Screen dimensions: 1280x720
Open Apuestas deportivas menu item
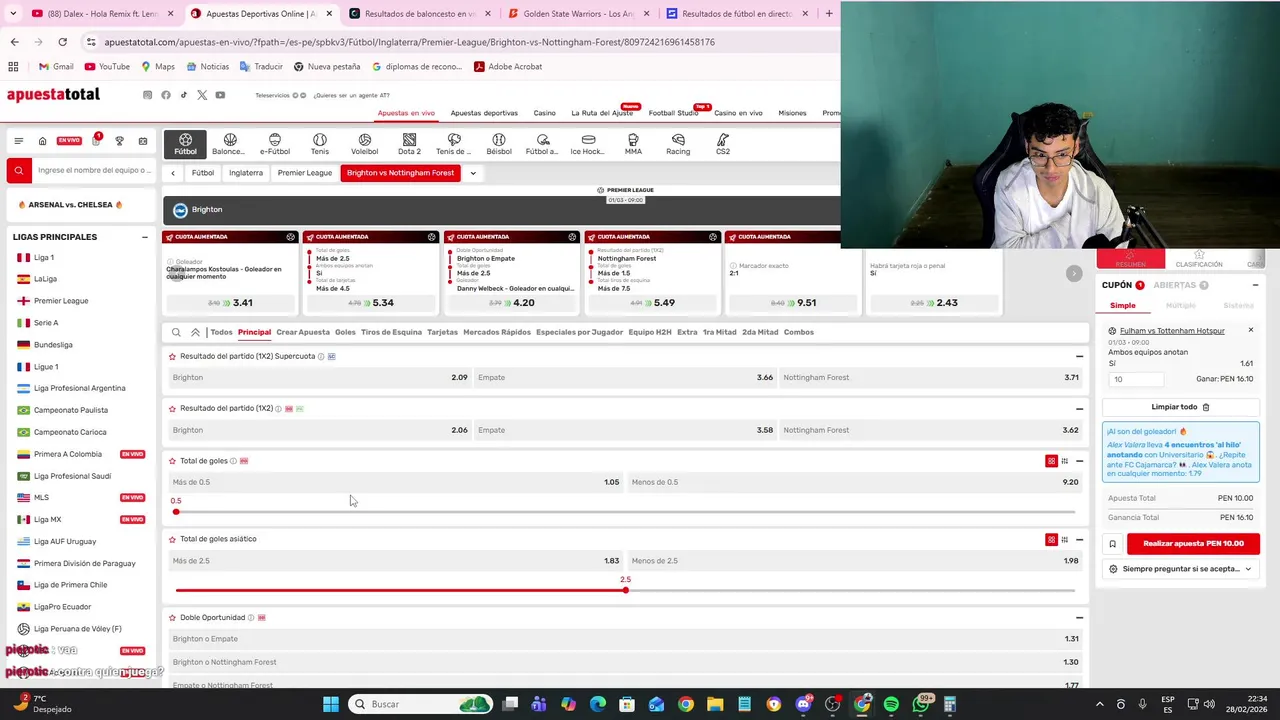point(484,113)
